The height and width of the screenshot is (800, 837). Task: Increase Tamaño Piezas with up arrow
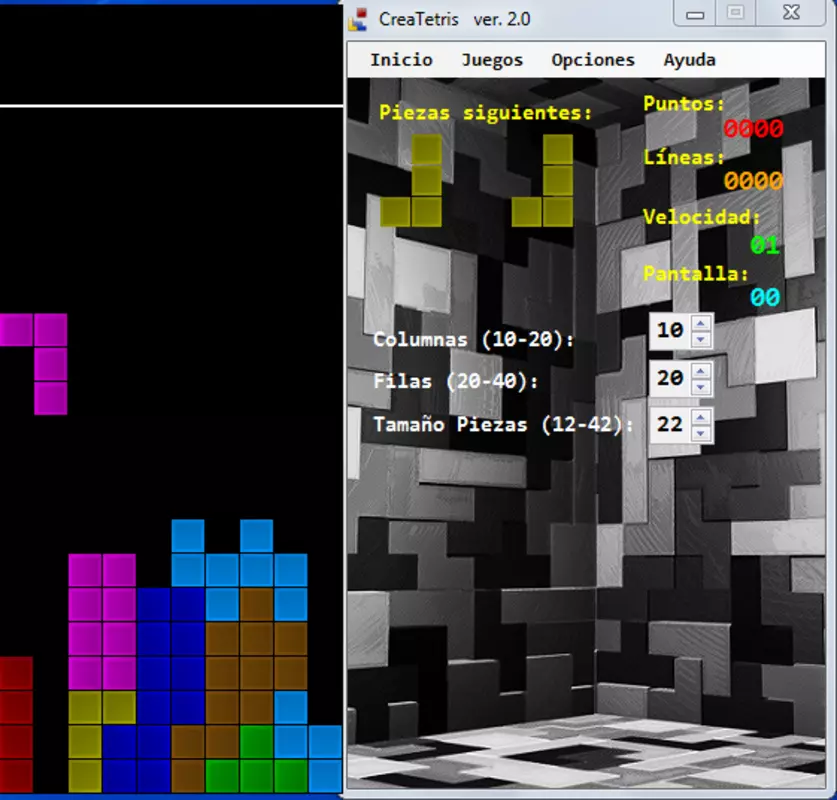point(701,417)
